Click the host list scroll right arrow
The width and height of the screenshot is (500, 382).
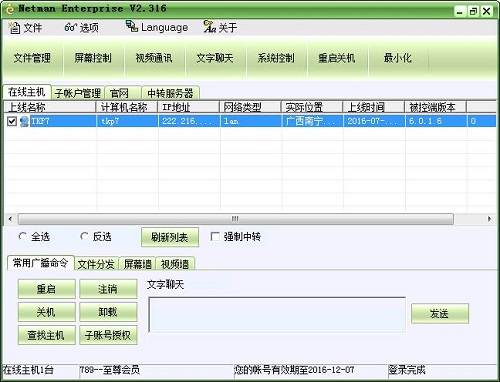click(489, 219)
